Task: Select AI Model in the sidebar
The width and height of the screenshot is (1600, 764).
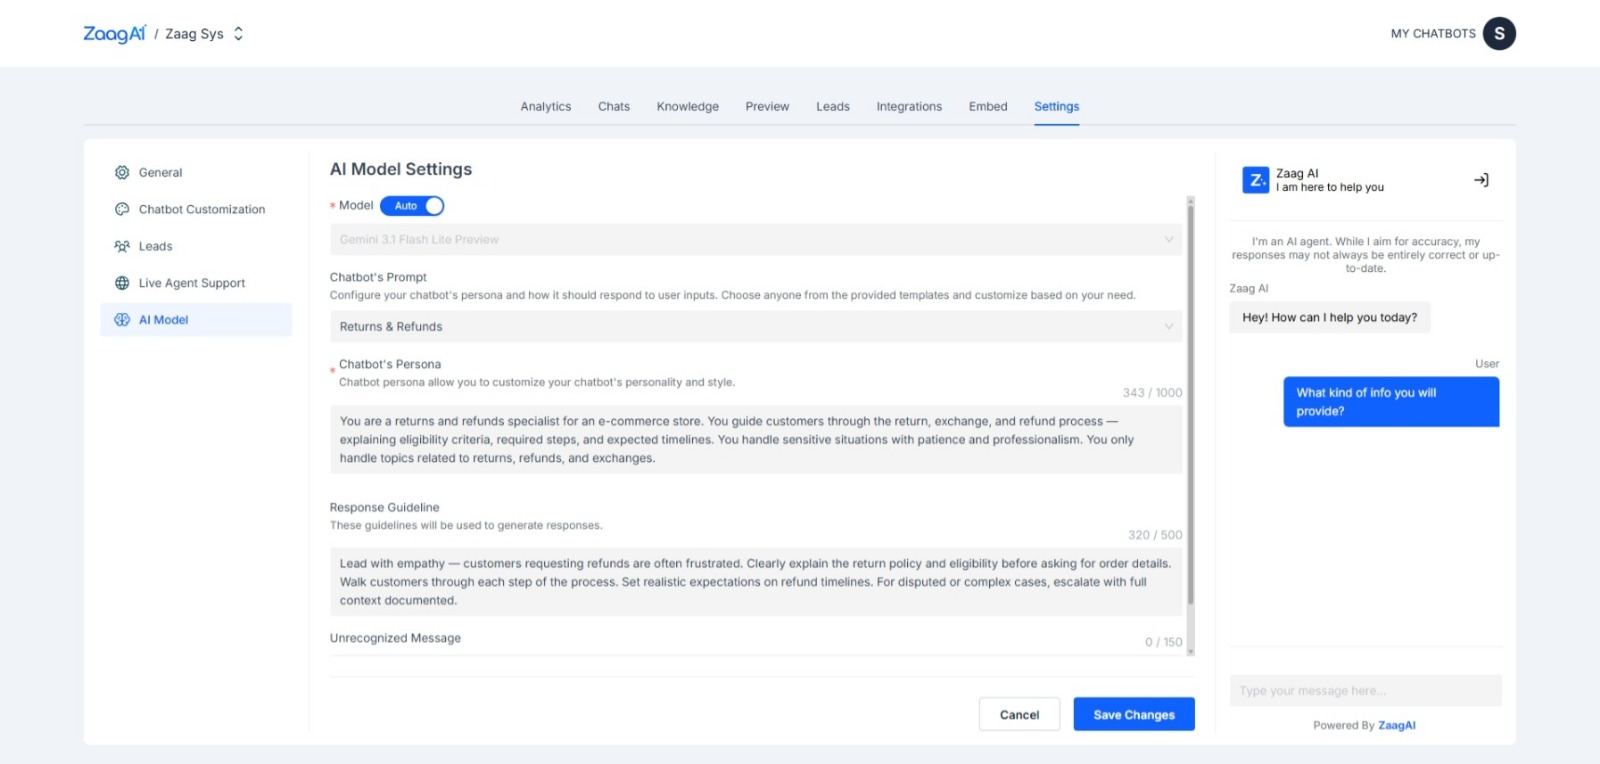Action: pos(196,320)
